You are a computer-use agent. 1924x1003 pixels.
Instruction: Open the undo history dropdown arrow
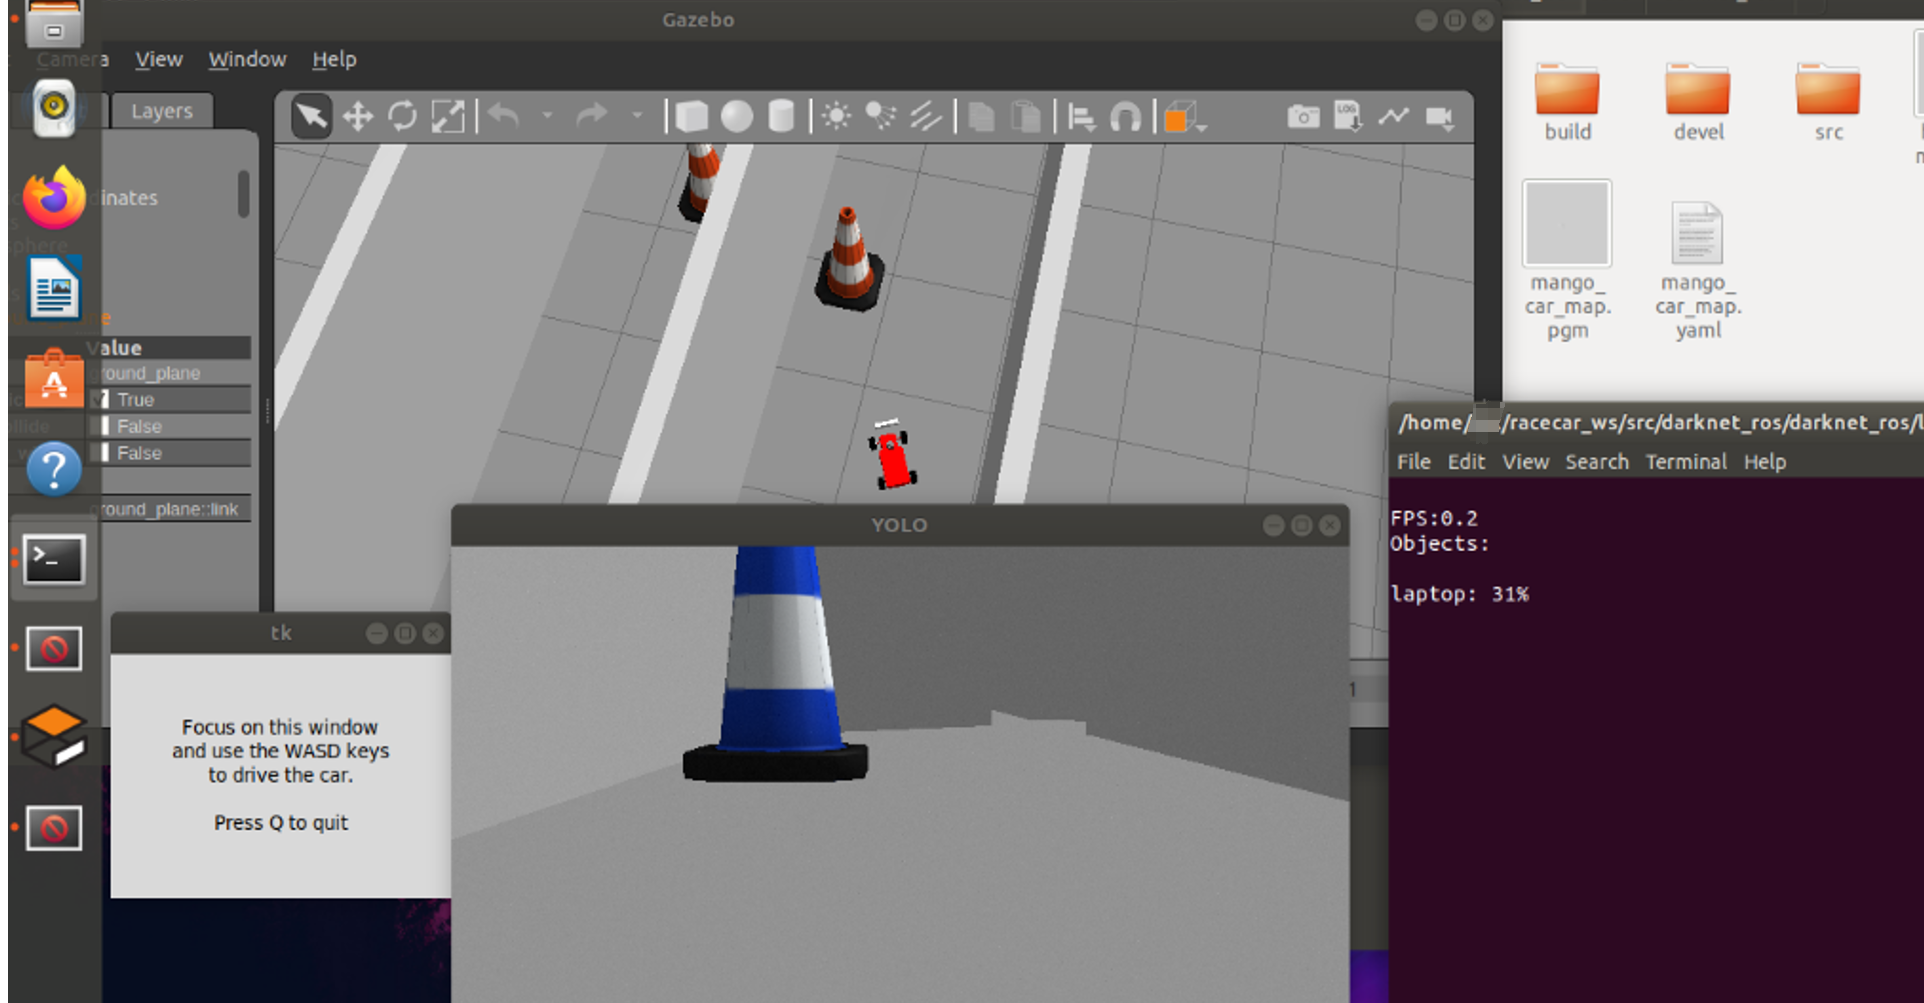(547, 116)
